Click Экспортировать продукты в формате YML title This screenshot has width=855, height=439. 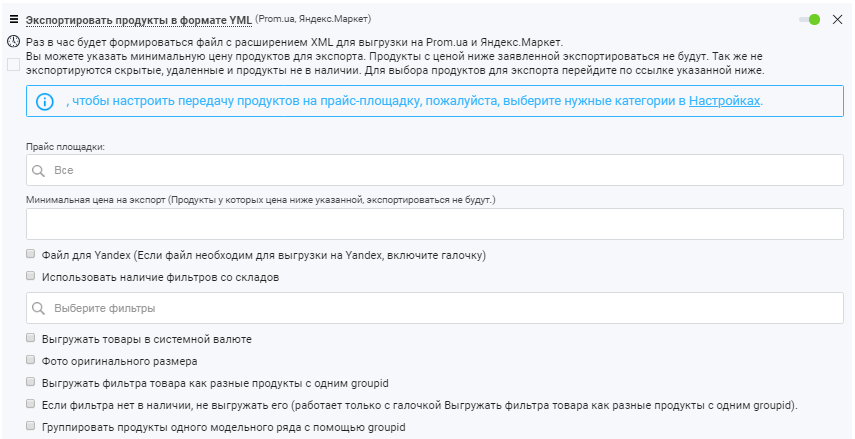[x=139, y=20]
